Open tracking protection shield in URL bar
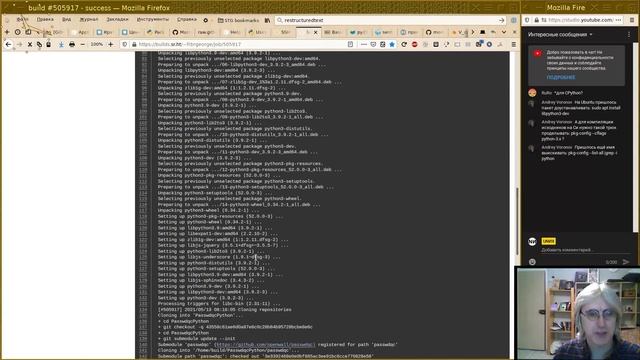This screenshot has width=640, height=360. tap(125, 44)
